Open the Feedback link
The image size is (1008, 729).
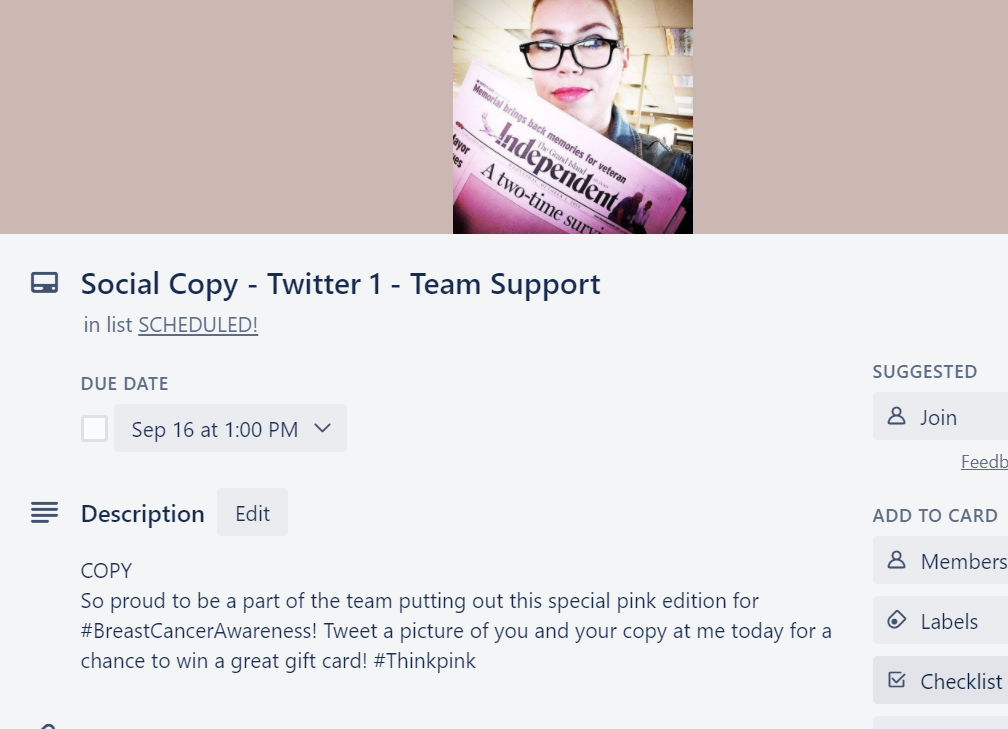(x=984, y=462)
